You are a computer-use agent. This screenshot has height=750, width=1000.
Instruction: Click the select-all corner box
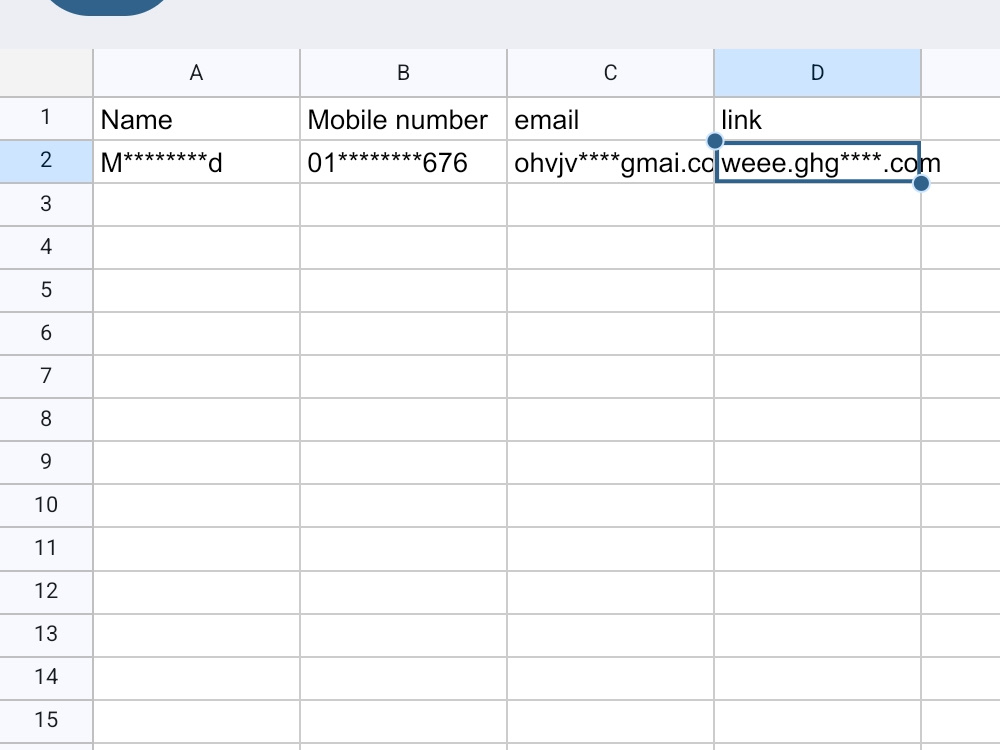[x=46, y=73]
